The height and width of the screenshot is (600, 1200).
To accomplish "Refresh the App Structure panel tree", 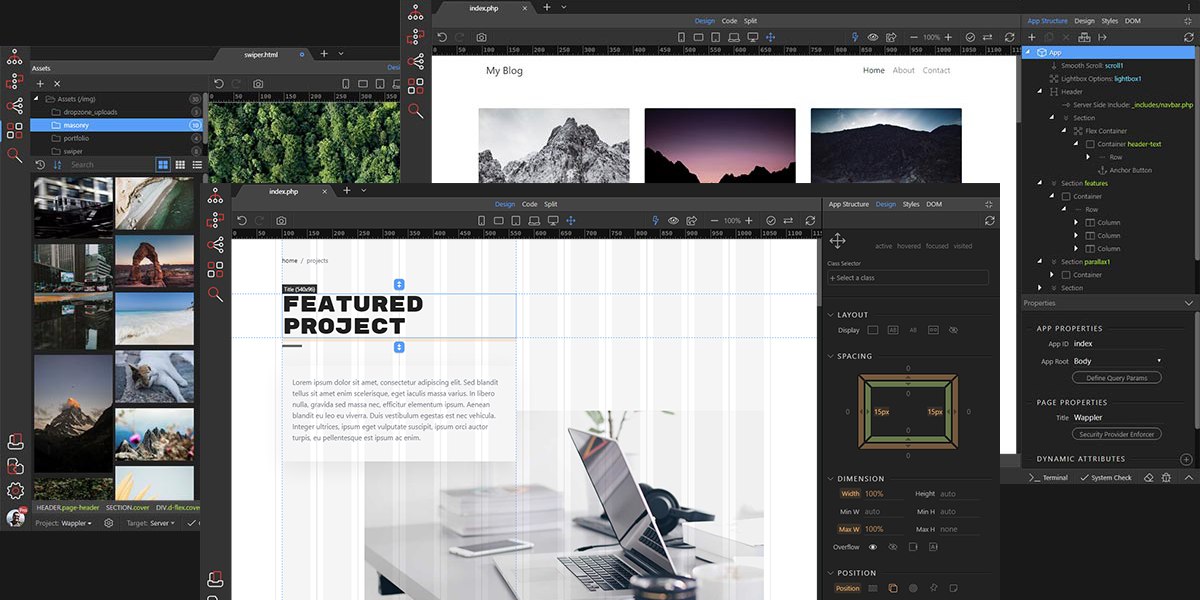I will click(x=1190, y=37).
